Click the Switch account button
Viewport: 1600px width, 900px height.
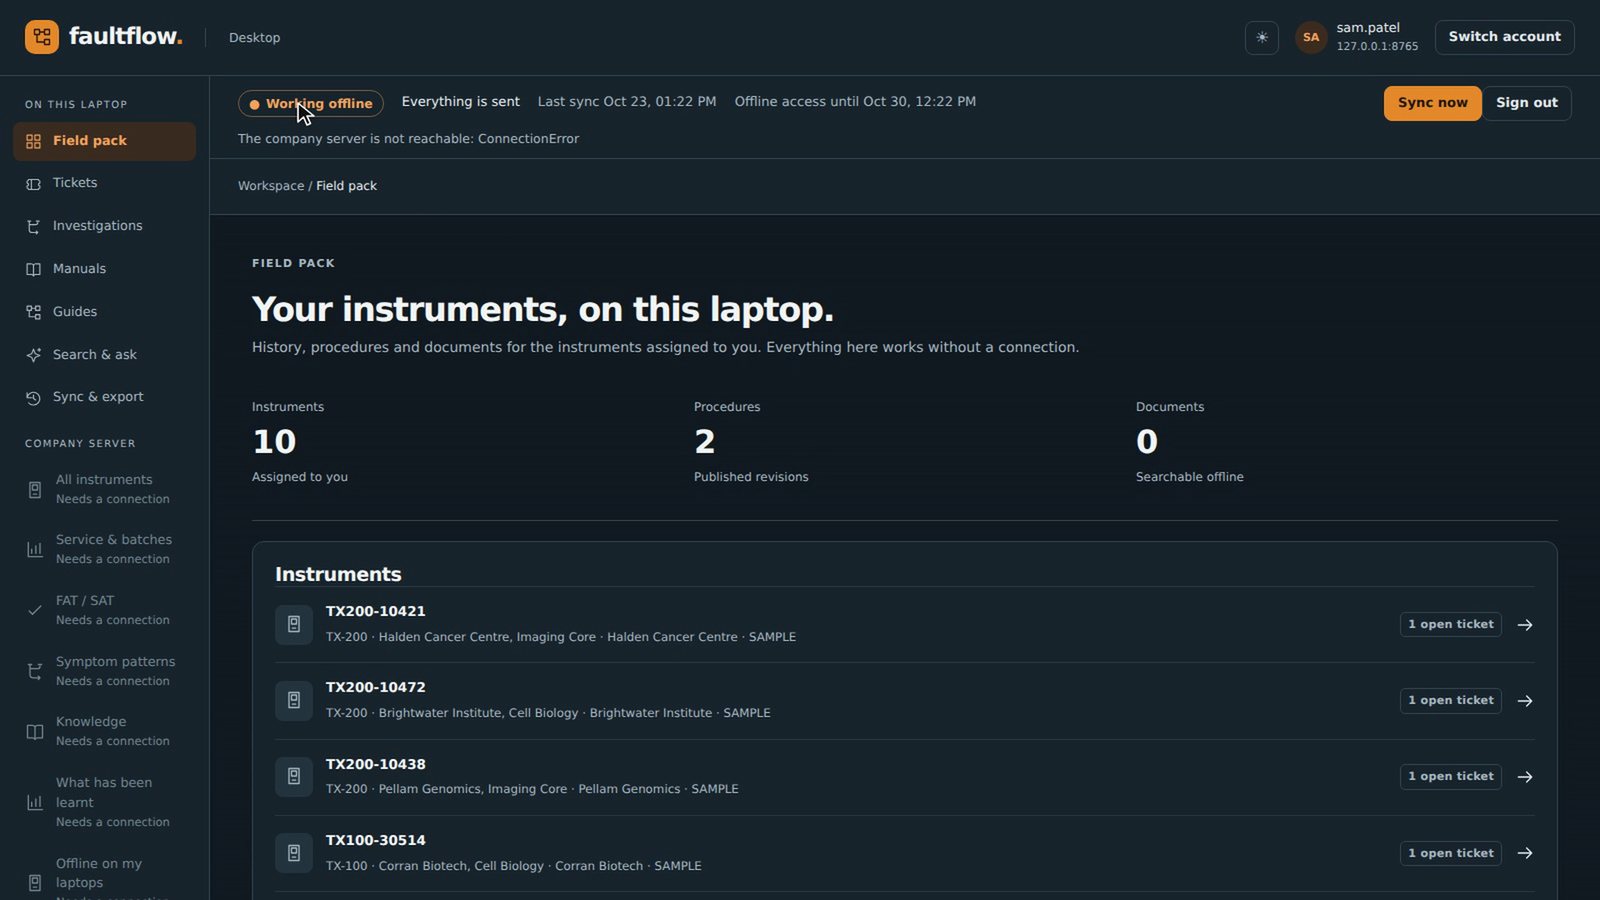click(x=1504, y=37)
